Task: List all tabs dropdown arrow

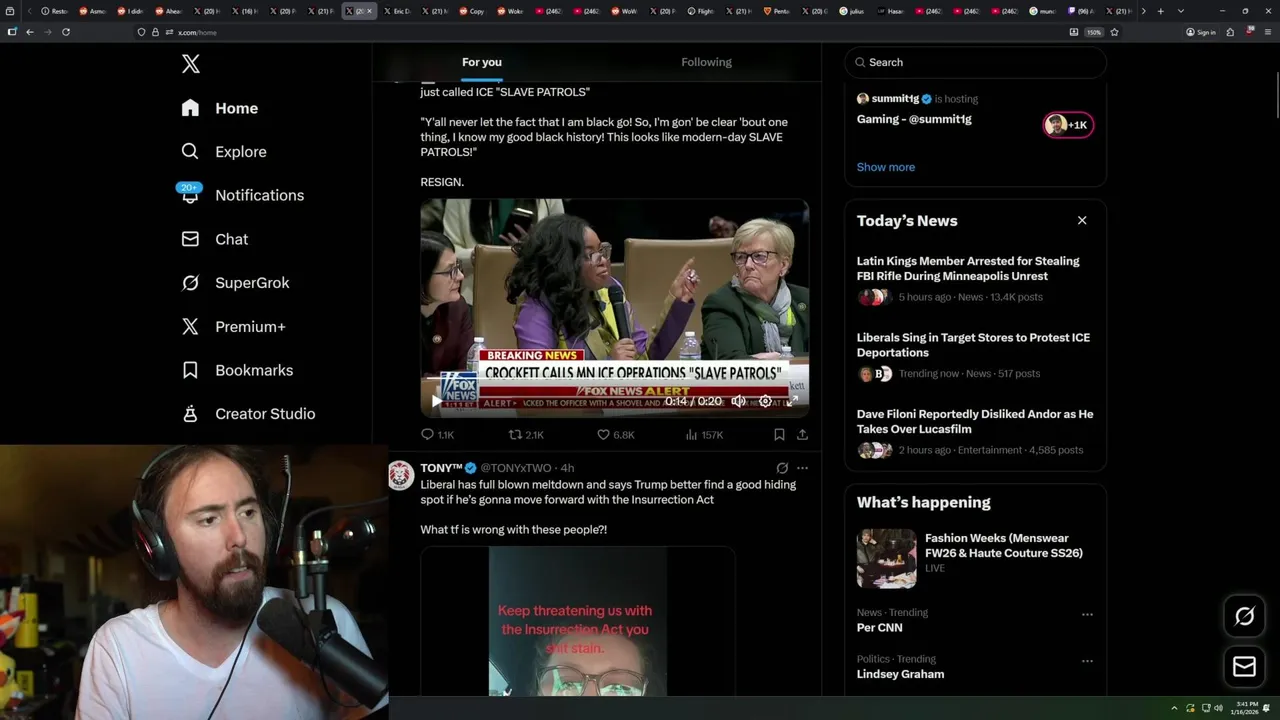Action: 1181,11
